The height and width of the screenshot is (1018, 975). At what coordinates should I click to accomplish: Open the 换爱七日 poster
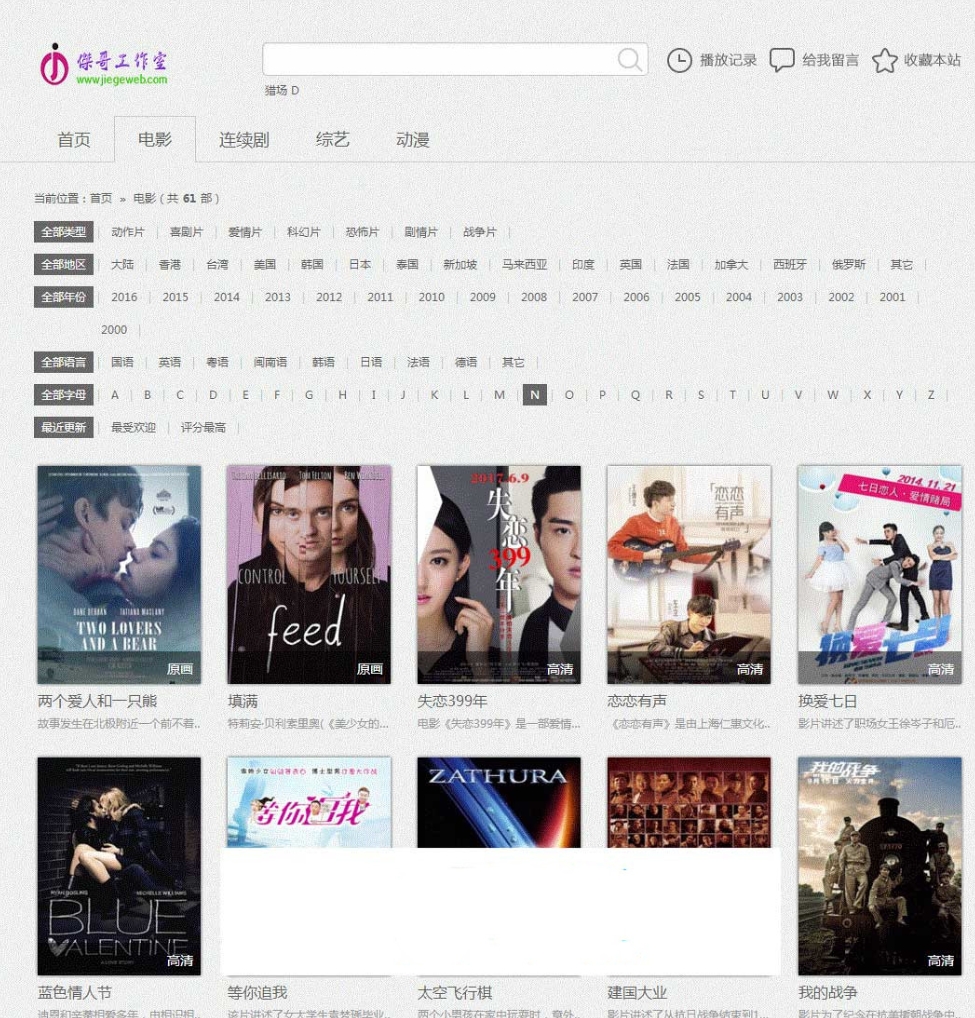[x=880, y=574]
